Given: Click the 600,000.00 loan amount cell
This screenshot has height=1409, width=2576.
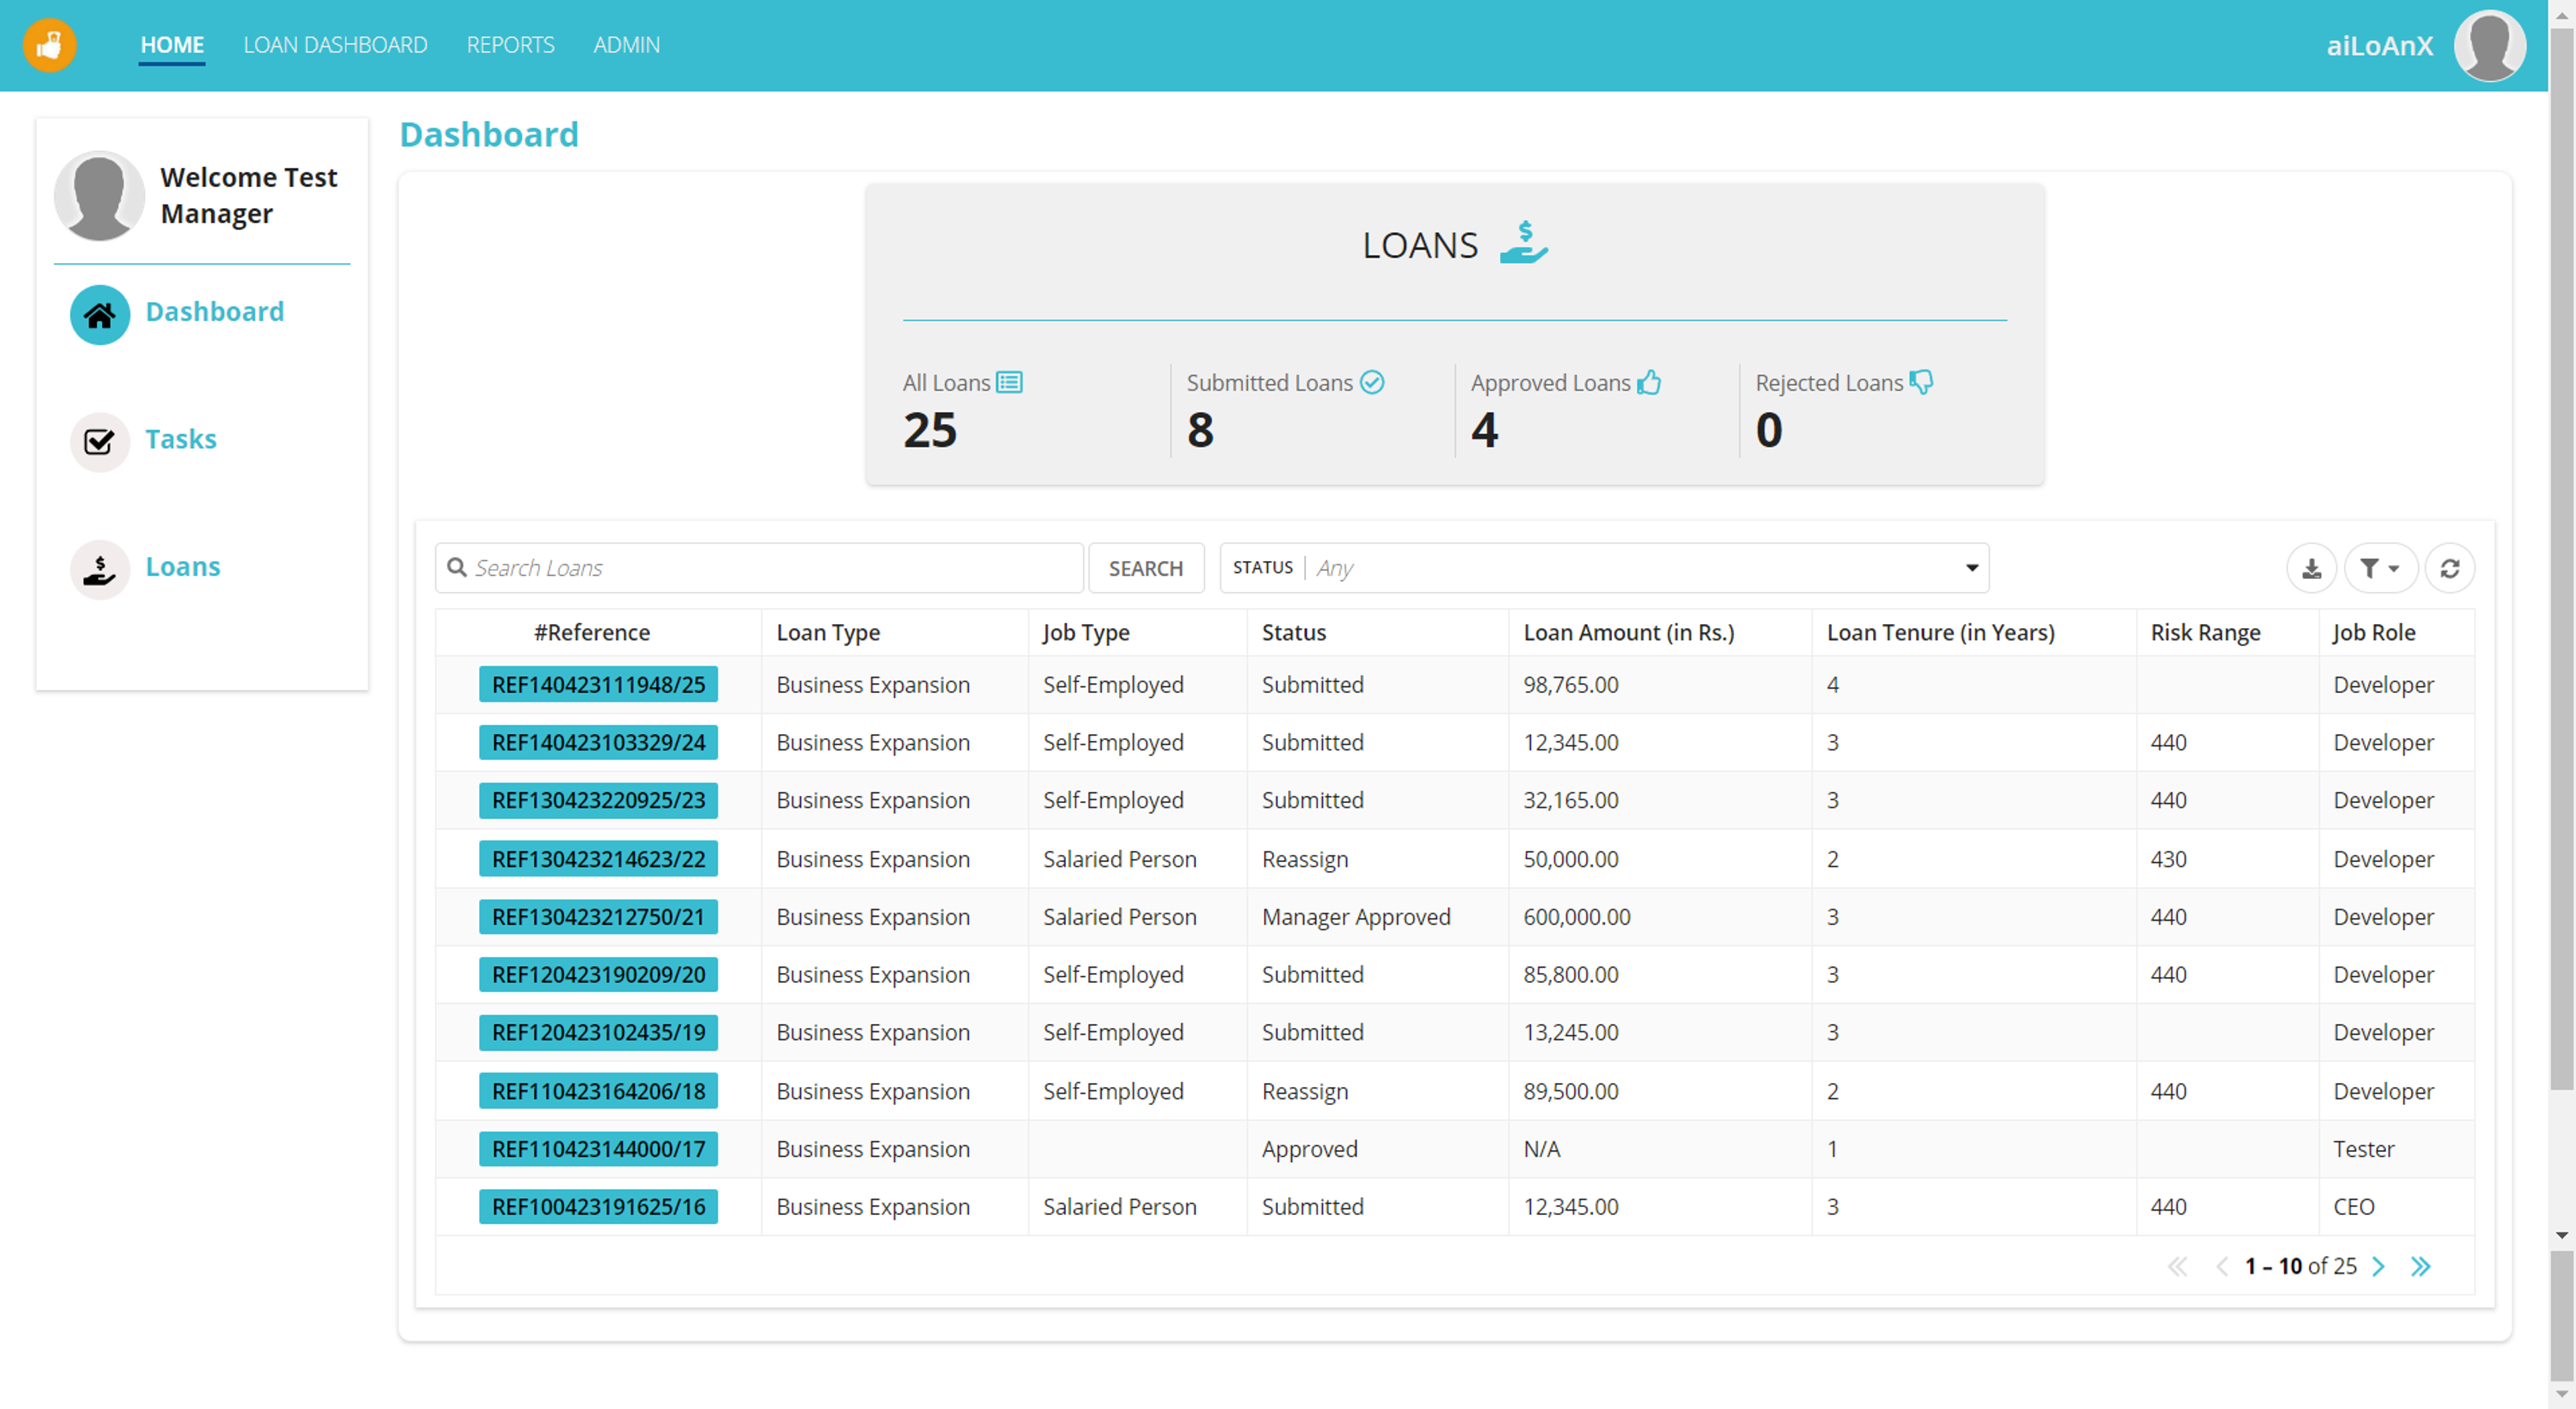Looking at the screenshot, I should [1577, 917].
